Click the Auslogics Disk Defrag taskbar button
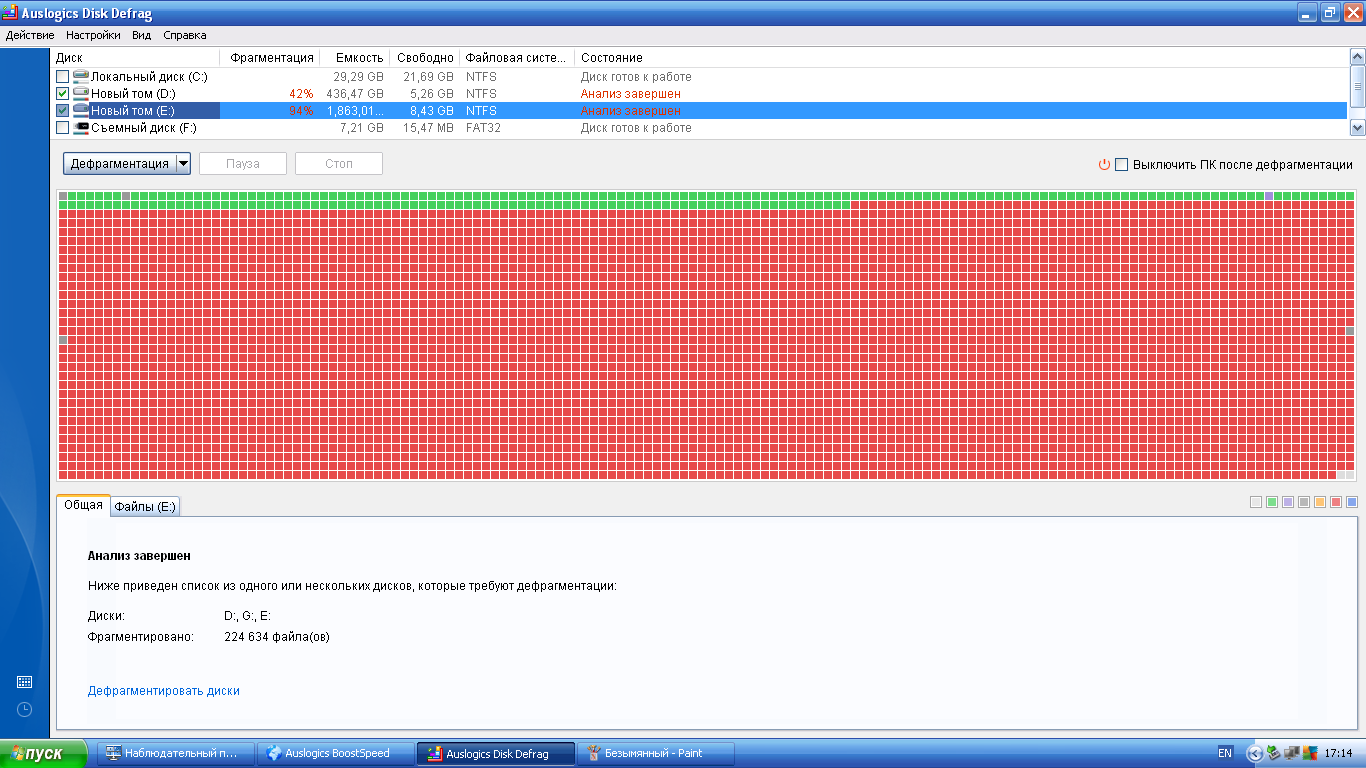 coord(496,753)
